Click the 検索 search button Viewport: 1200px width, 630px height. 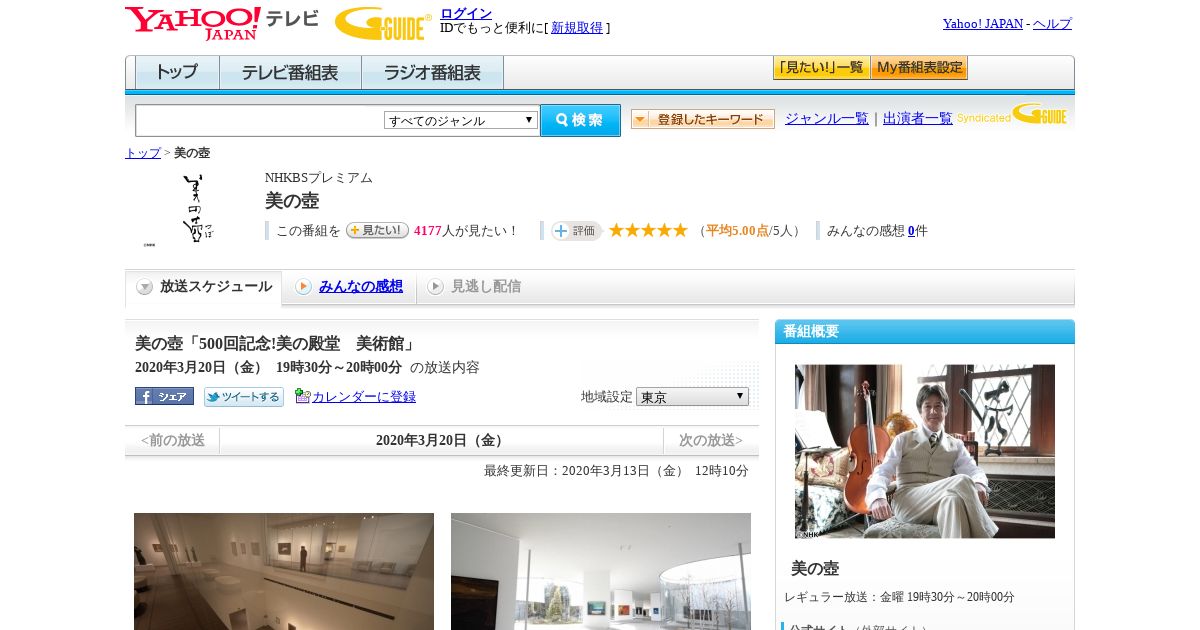[580, 120]
